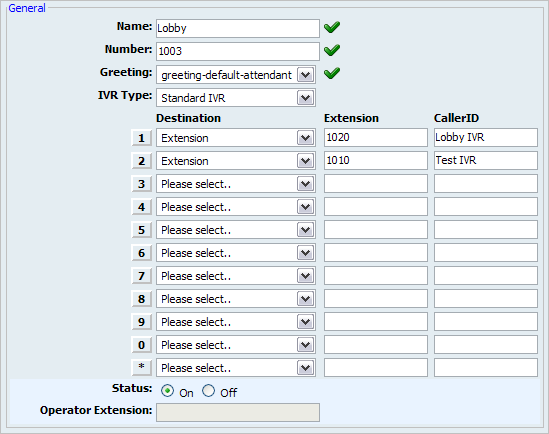
Task: Click CallerID field containing Test IVR
Action: point(486,161)
